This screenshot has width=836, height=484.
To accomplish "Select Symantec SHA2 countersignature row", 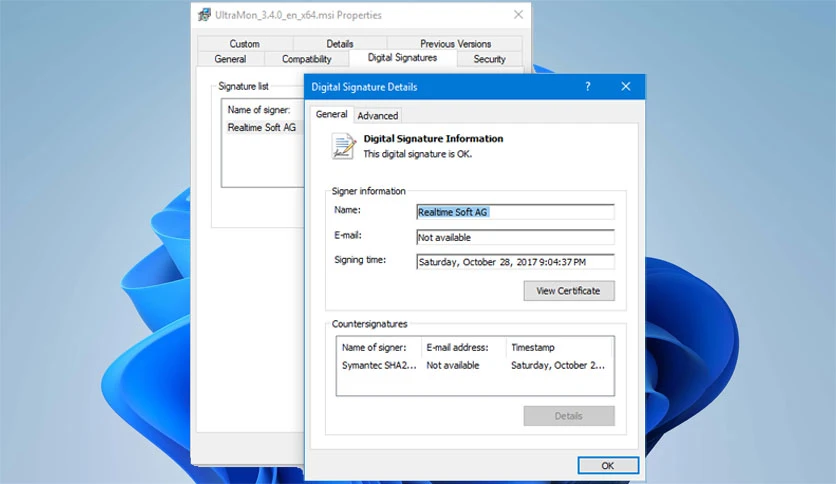I will coord(475,365).
